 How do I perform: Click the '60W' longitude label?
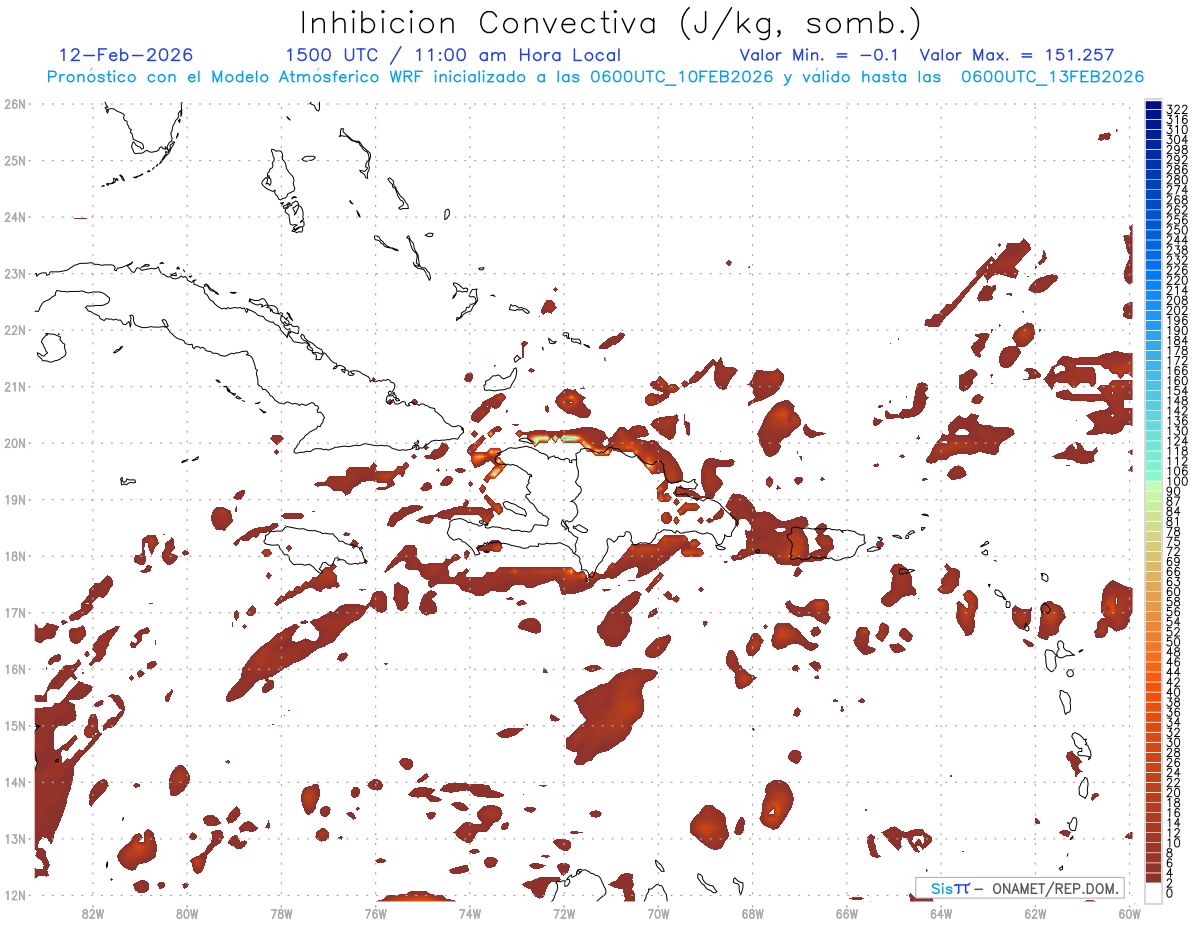1129,913
